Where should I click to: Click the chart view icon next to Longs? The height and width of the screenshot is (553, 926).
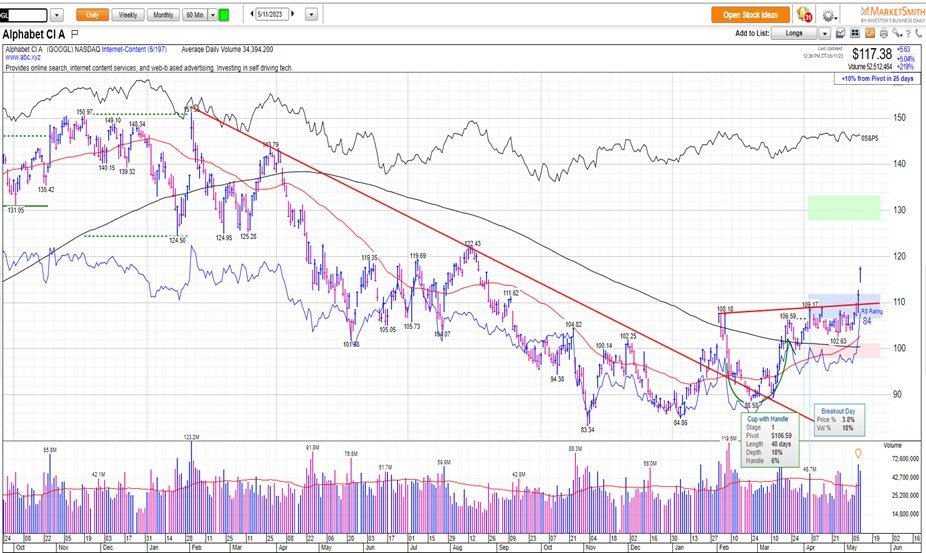pos(840,34)
